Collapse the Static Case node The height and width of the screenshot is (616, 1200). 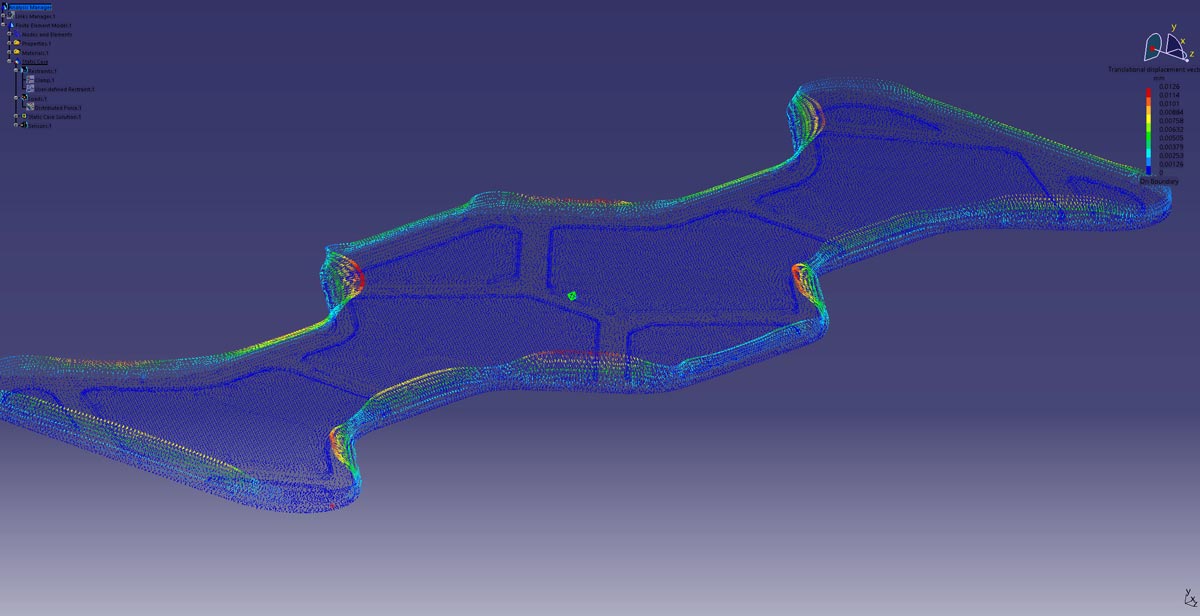[9, 61]
